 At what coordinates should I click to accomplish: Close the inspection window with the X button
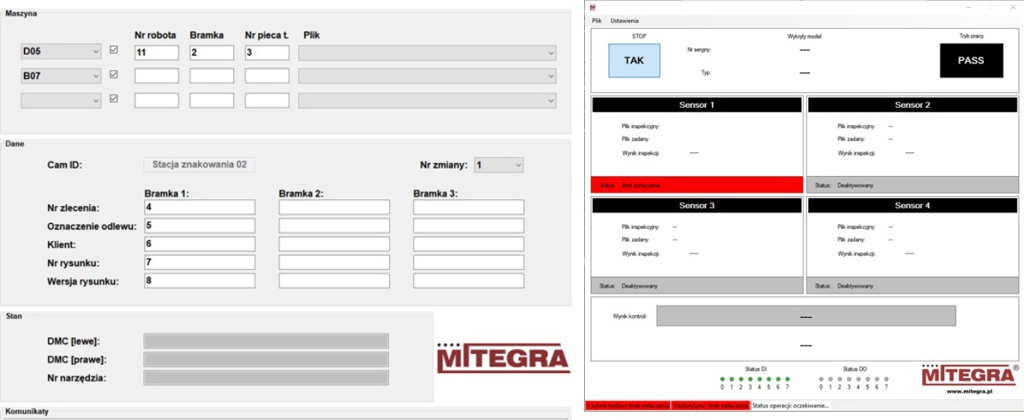[x=1013, y=7]
